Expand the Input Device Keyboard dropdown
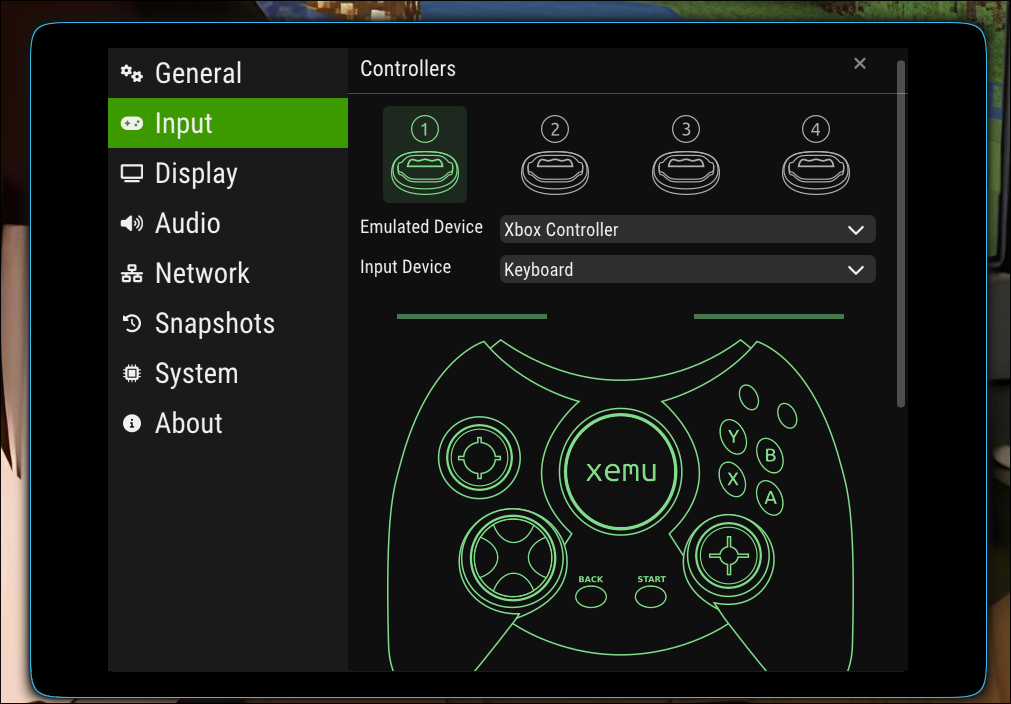The image size is (1011, 704). pyautogui.click(x=687, y=269)
